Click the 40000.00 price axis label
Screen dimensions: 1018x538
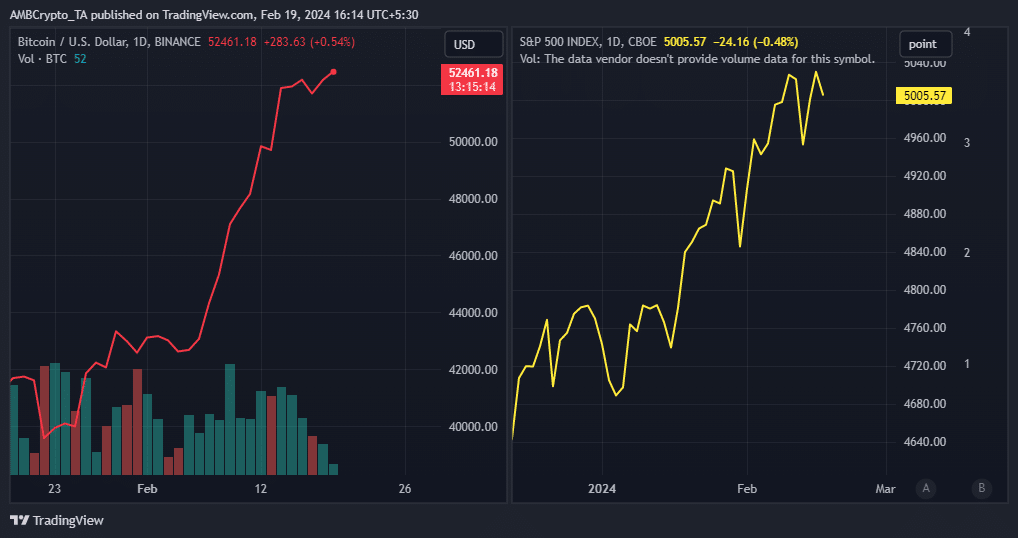pyautogui.click(x=473, y=427)
